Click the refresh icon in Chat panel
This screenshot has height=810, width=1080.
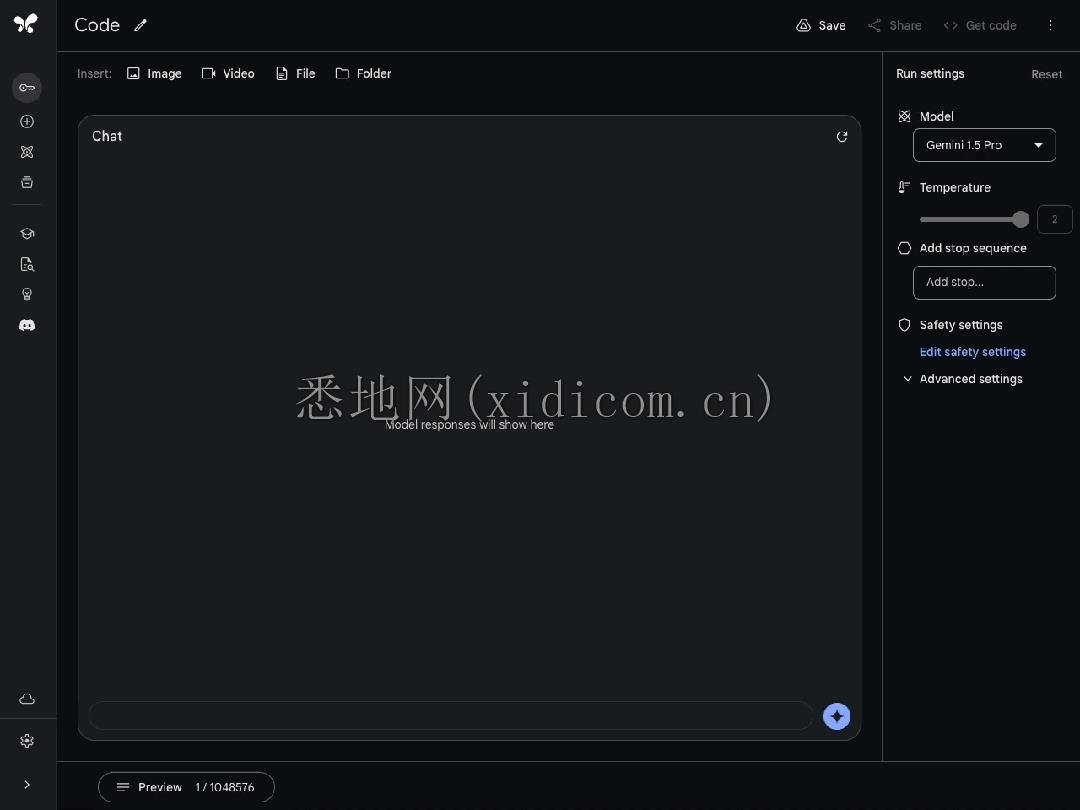click(x=842, y=137)
